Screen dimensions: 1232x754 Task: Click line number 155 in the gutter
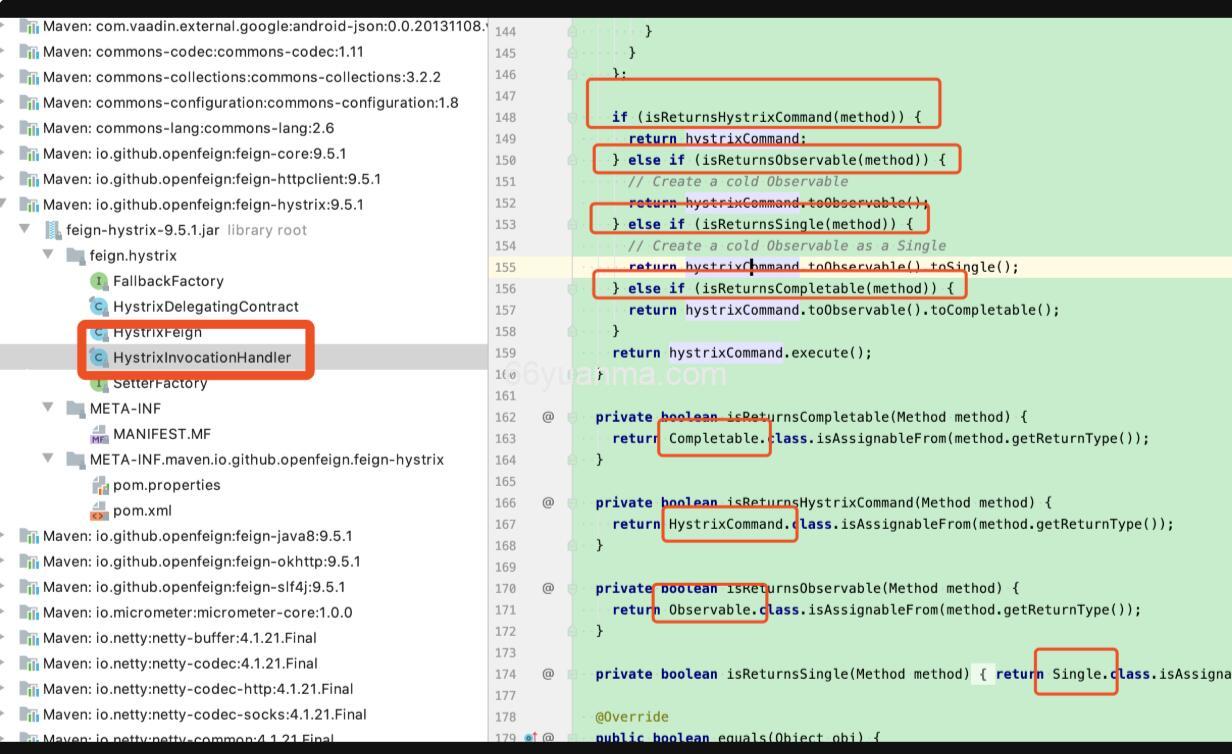pos(505,267)
